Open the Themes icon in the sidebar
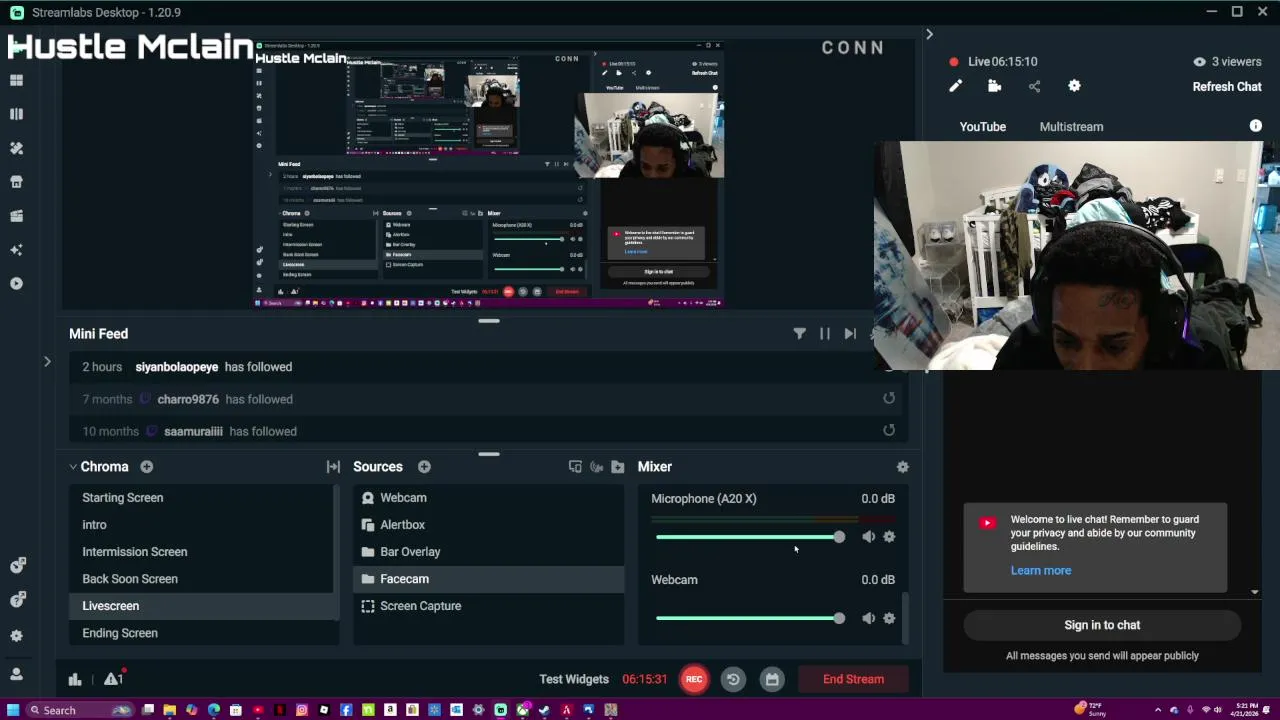Image resolution: width=1280 pixels, height=720 pixels. [16, 148]
